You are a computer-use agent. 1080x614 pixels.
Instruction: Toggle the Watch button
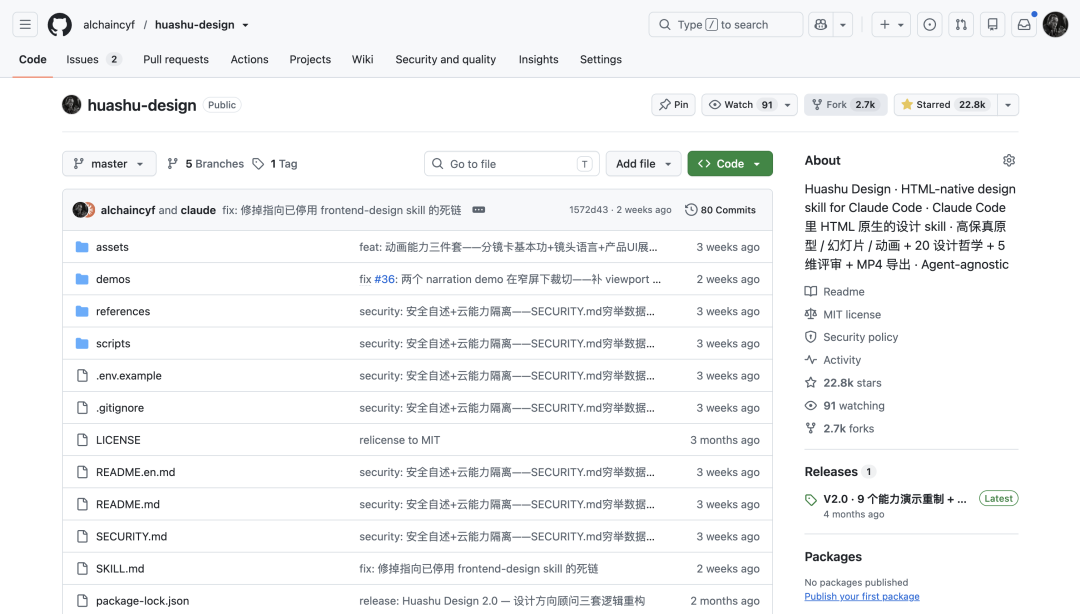(x=740, y=105)
